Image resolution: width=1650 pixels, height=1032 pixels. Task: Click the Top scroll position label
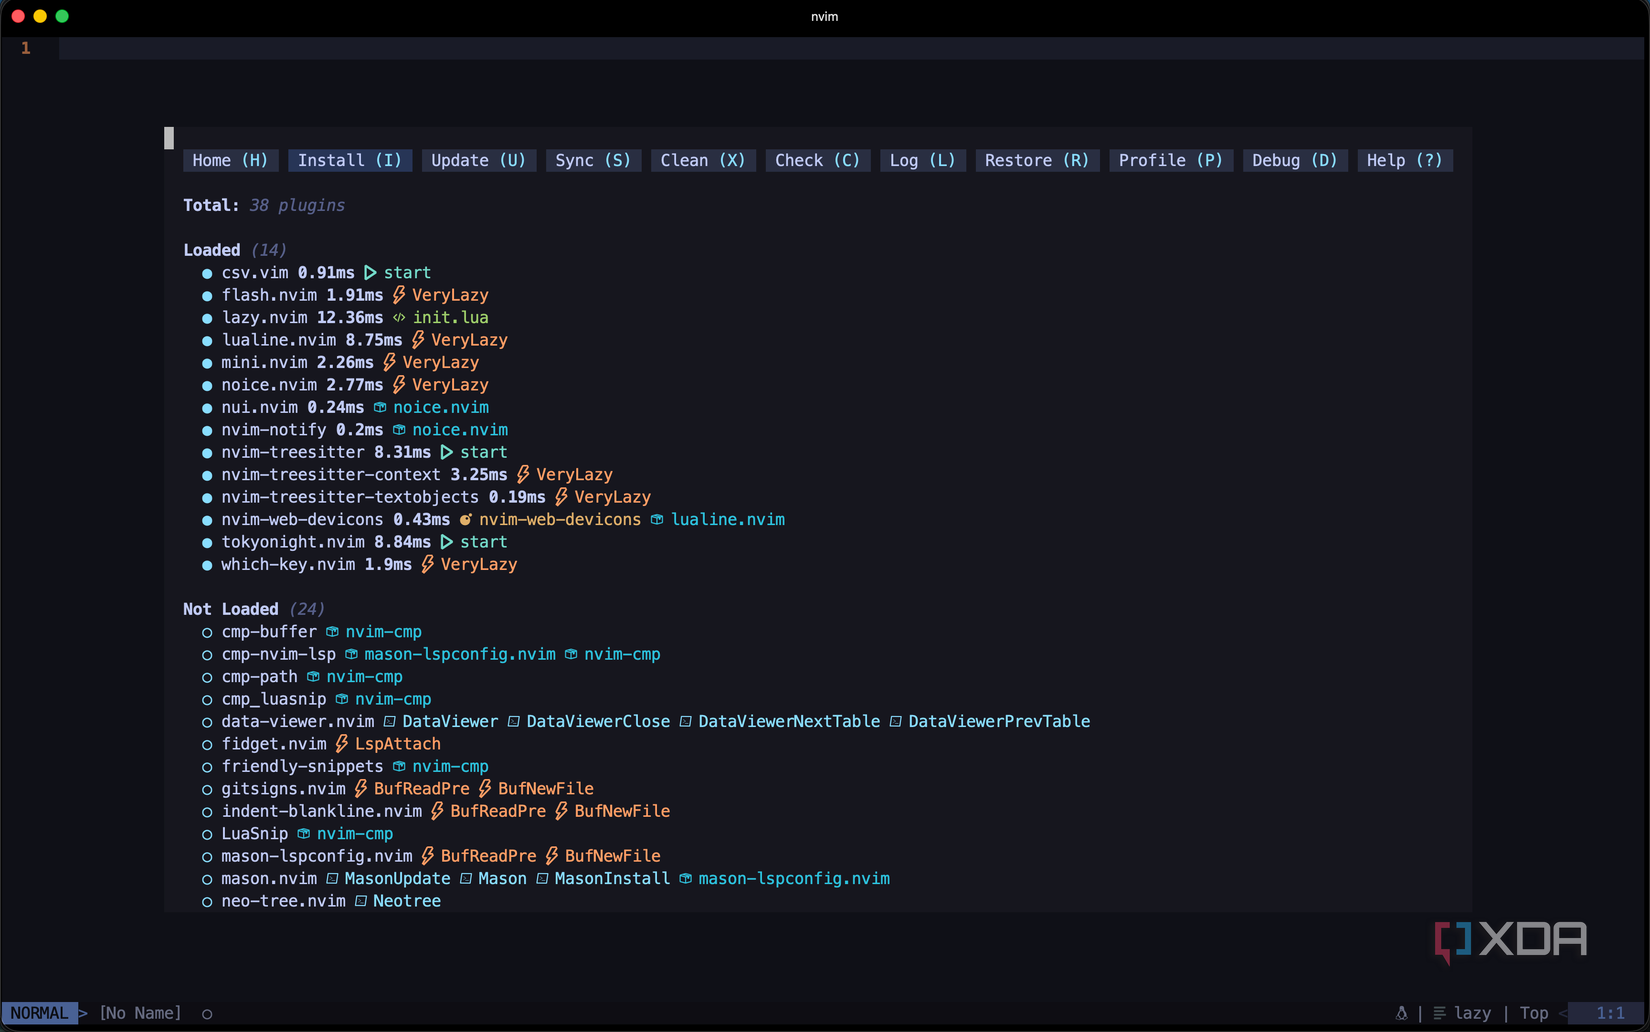point(1534,1013)
